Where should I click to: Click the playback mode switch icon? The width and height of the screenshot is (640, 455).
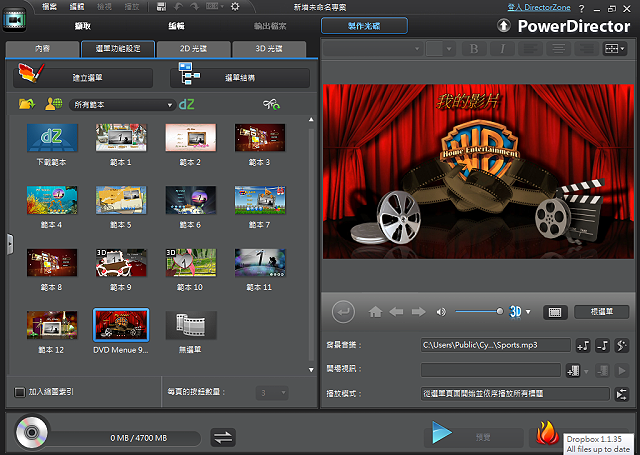tap(622, 394)
